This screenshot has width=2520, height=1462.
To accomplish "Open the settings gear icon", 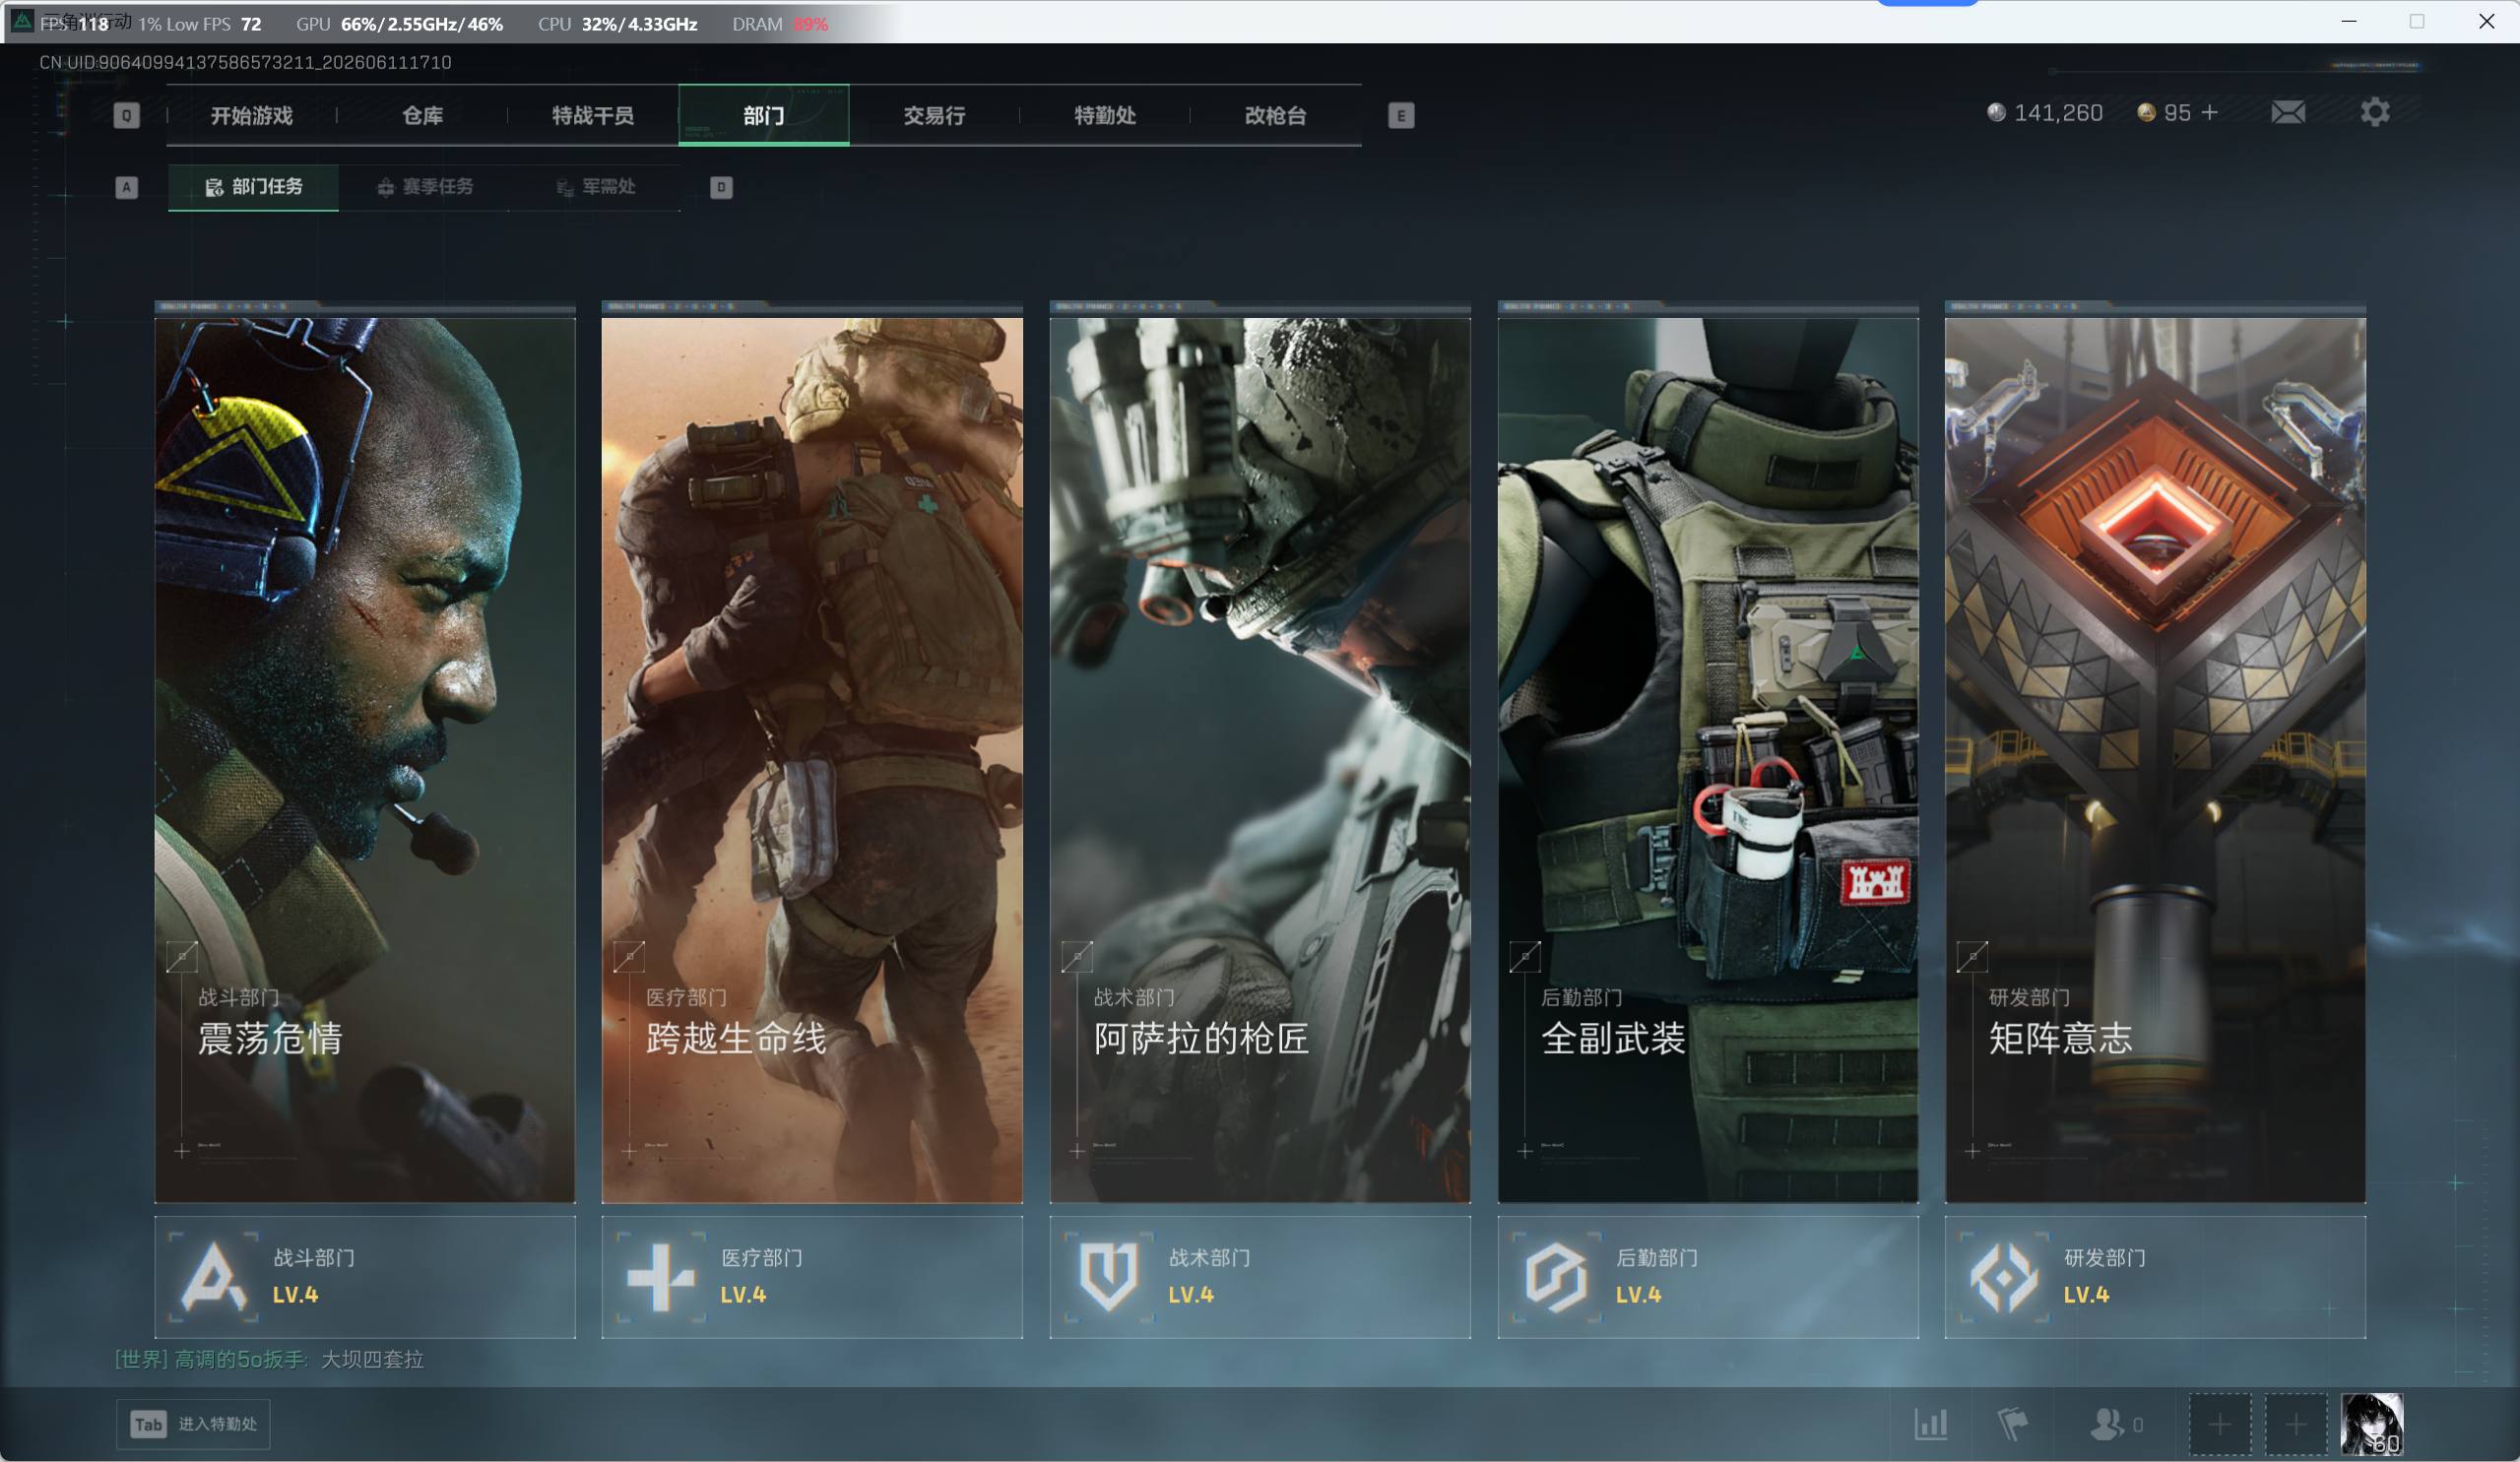I will click(2375, 112).
